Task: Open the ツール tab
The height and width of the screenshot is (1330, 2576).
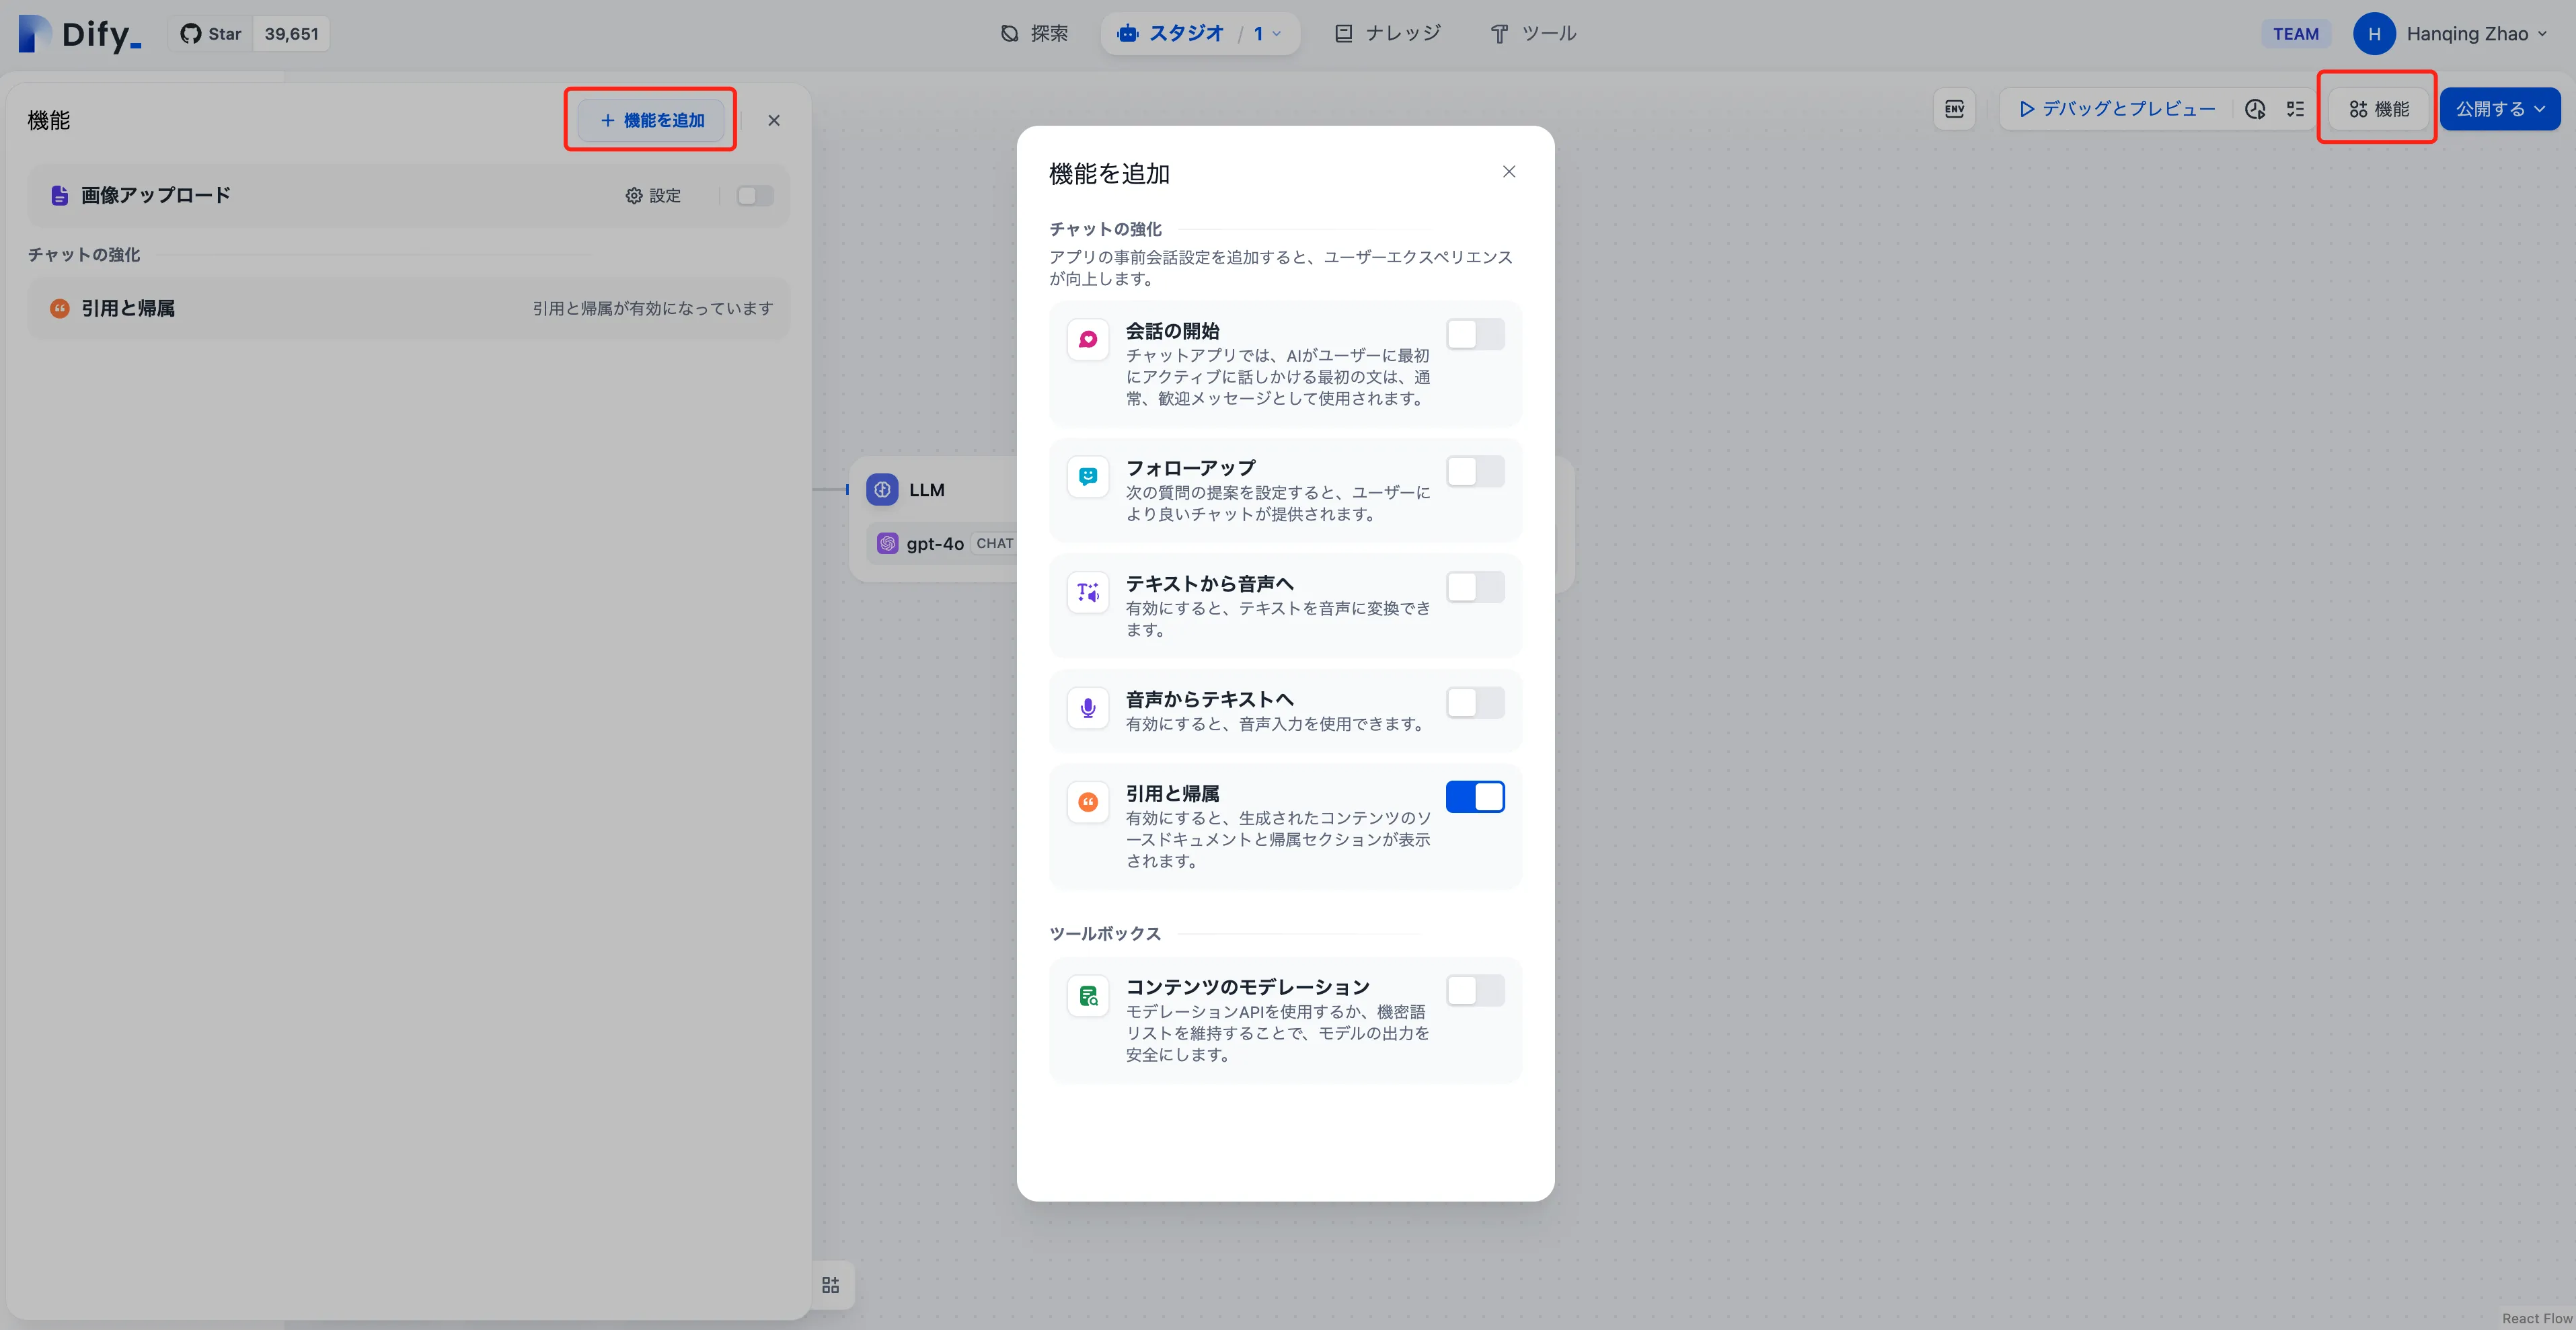Action: point(1533,34)
